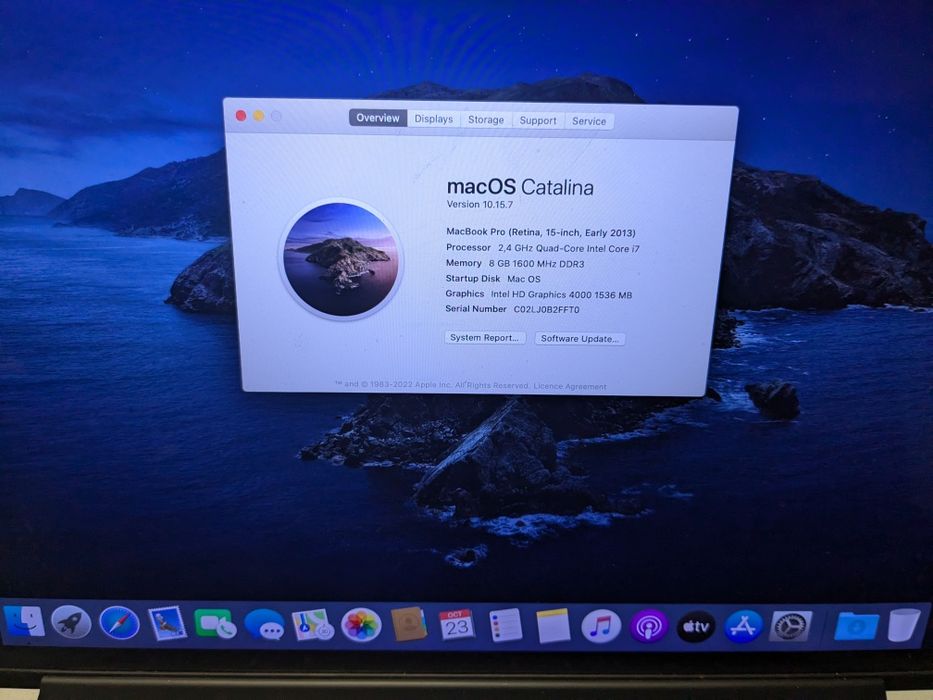This screenshot has height=700, width=933.
Task: Open Maps icon in Dock
Action: point(312,624)
